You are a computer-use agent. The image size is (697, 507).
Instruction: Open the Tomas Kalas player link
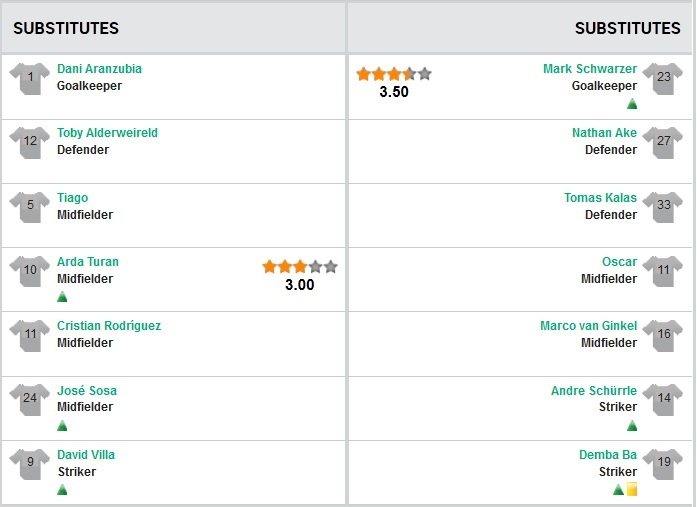(600, 198)
